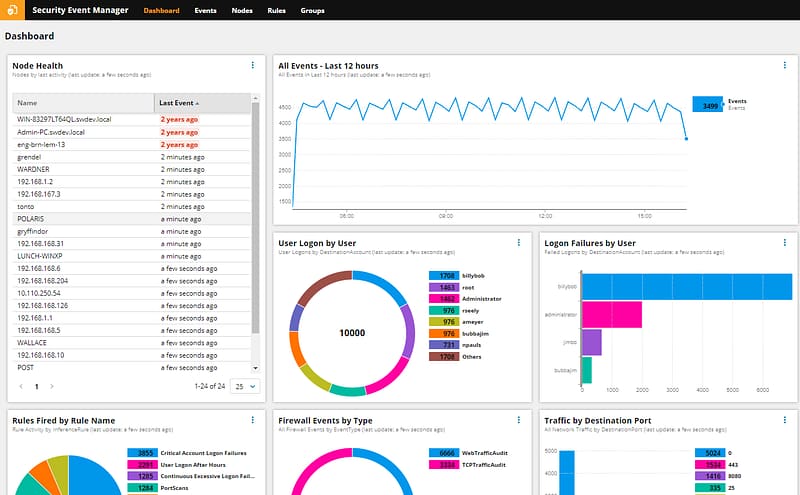Click port 8080 legend swatch
This screenshot has height=495, width=800.
point(710,476)
